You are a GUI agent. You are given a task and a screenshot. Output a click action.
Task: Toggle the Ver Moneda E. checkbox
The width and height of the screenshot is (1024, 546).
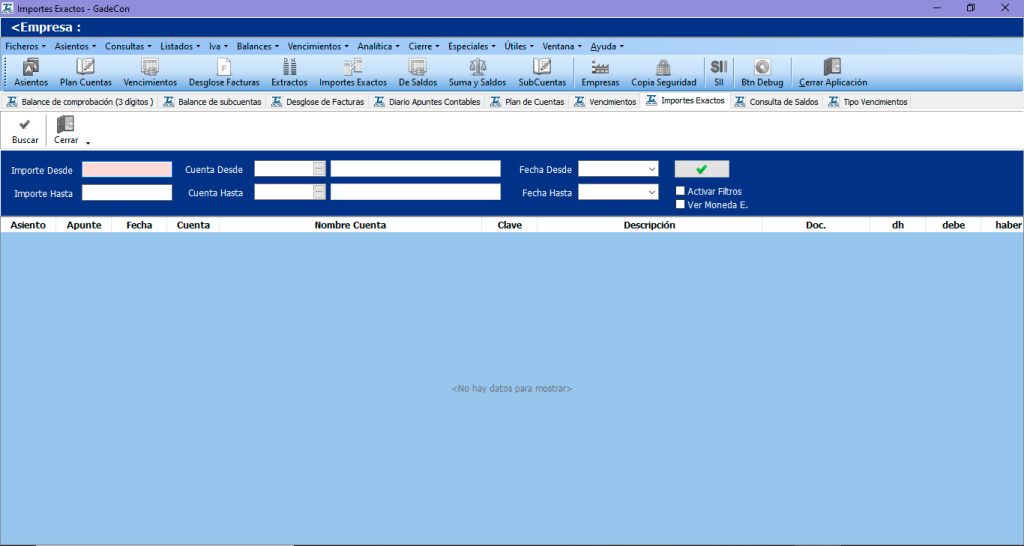[681, 205]
